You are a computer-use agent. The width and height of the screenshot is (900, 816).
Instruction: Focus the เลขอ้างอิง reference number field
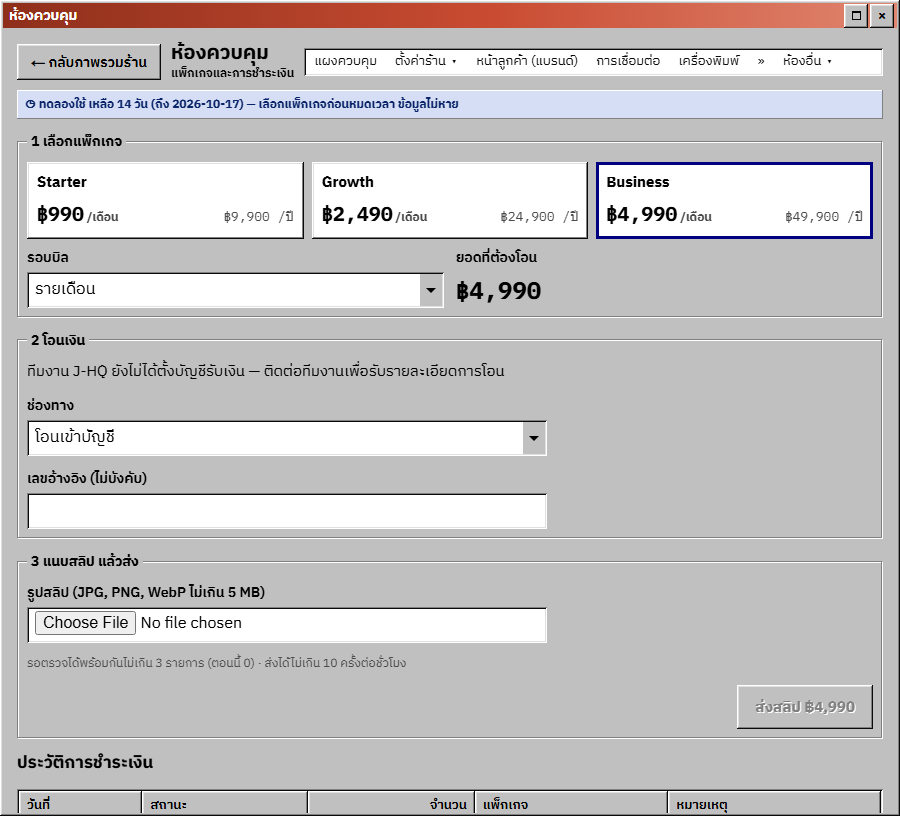(287, 511)
